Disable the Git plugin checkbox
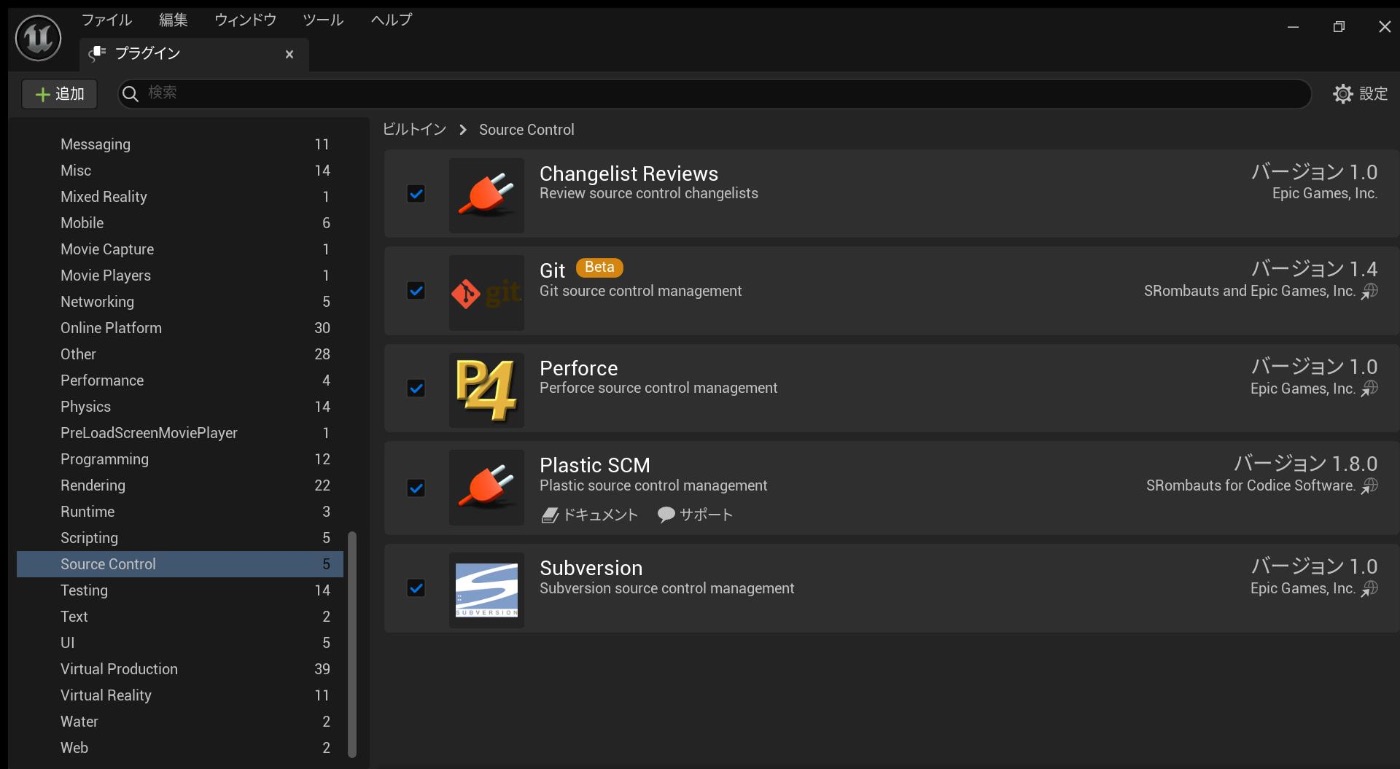 pos(416,291)
